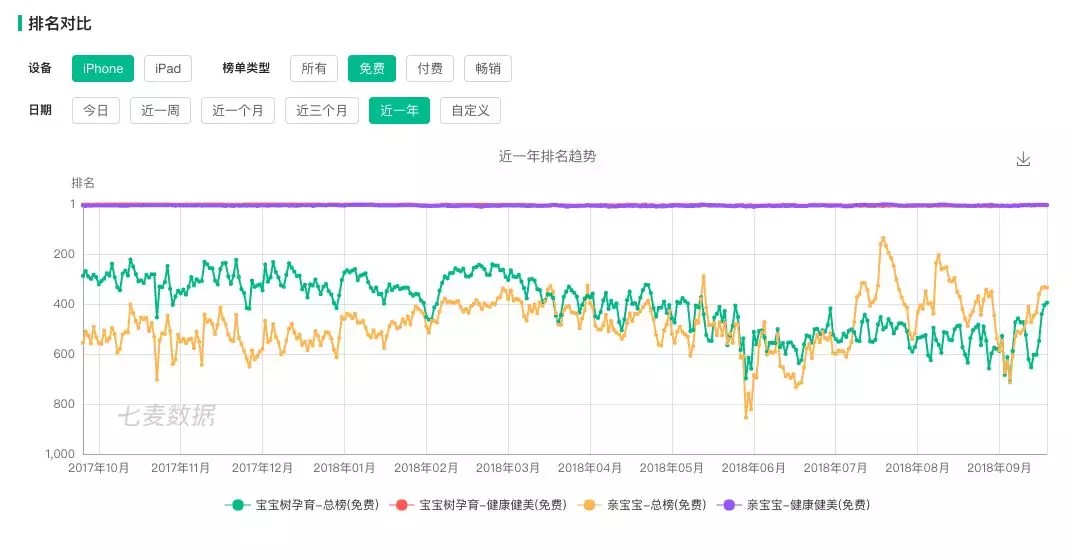Select iPhone as the device
1073x555 pixels.
(103, 68)
